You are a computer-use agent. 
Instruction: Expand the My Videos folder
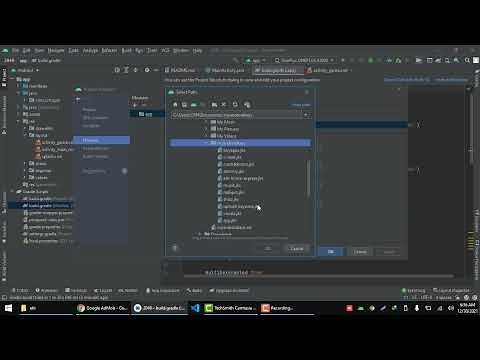coord(206,136)
